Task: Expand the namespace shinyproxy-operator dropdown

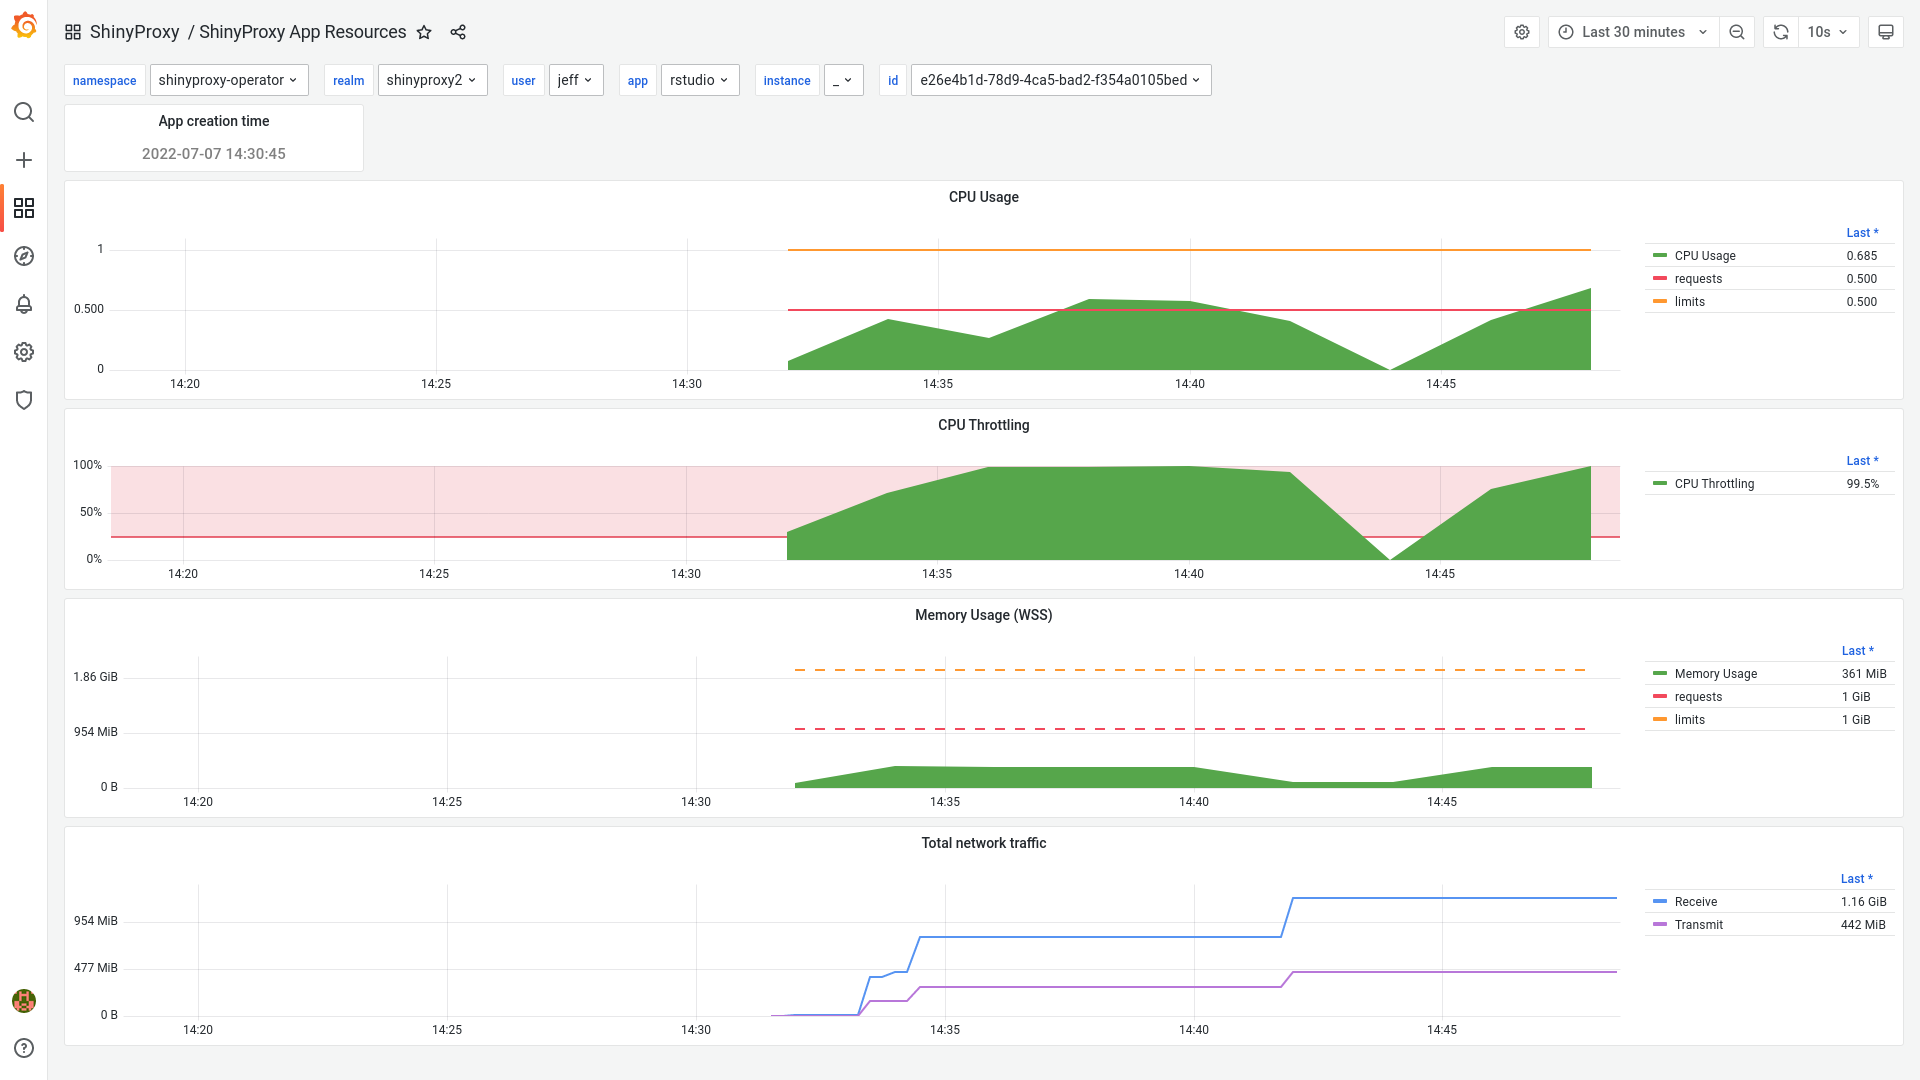Action: [228, 80]
